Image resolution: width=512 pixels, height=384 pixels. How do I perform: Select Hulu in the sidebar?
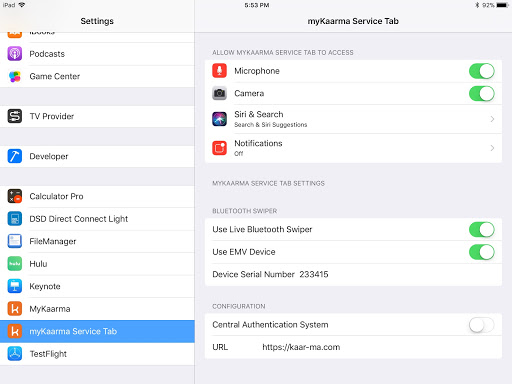[x=97, y=264]
